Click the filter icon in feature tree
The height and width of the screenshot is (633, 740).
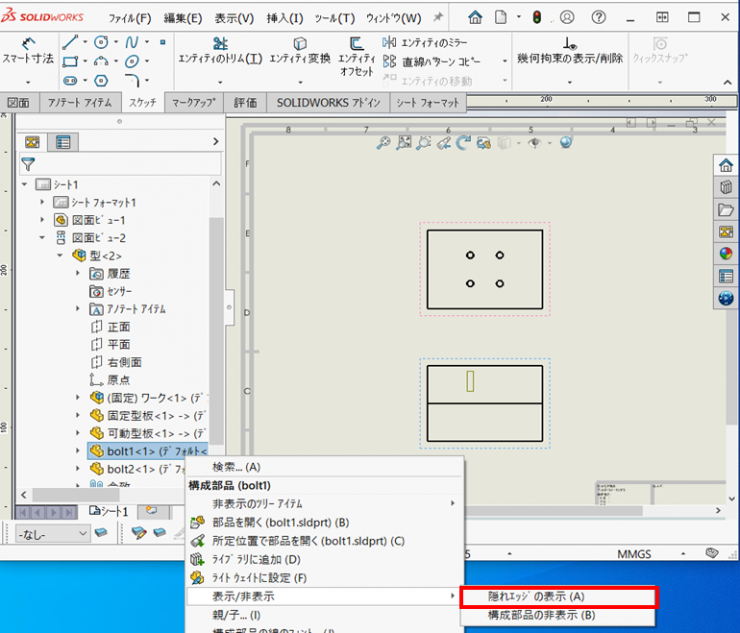pyautogui.click(x=28, y=164)
